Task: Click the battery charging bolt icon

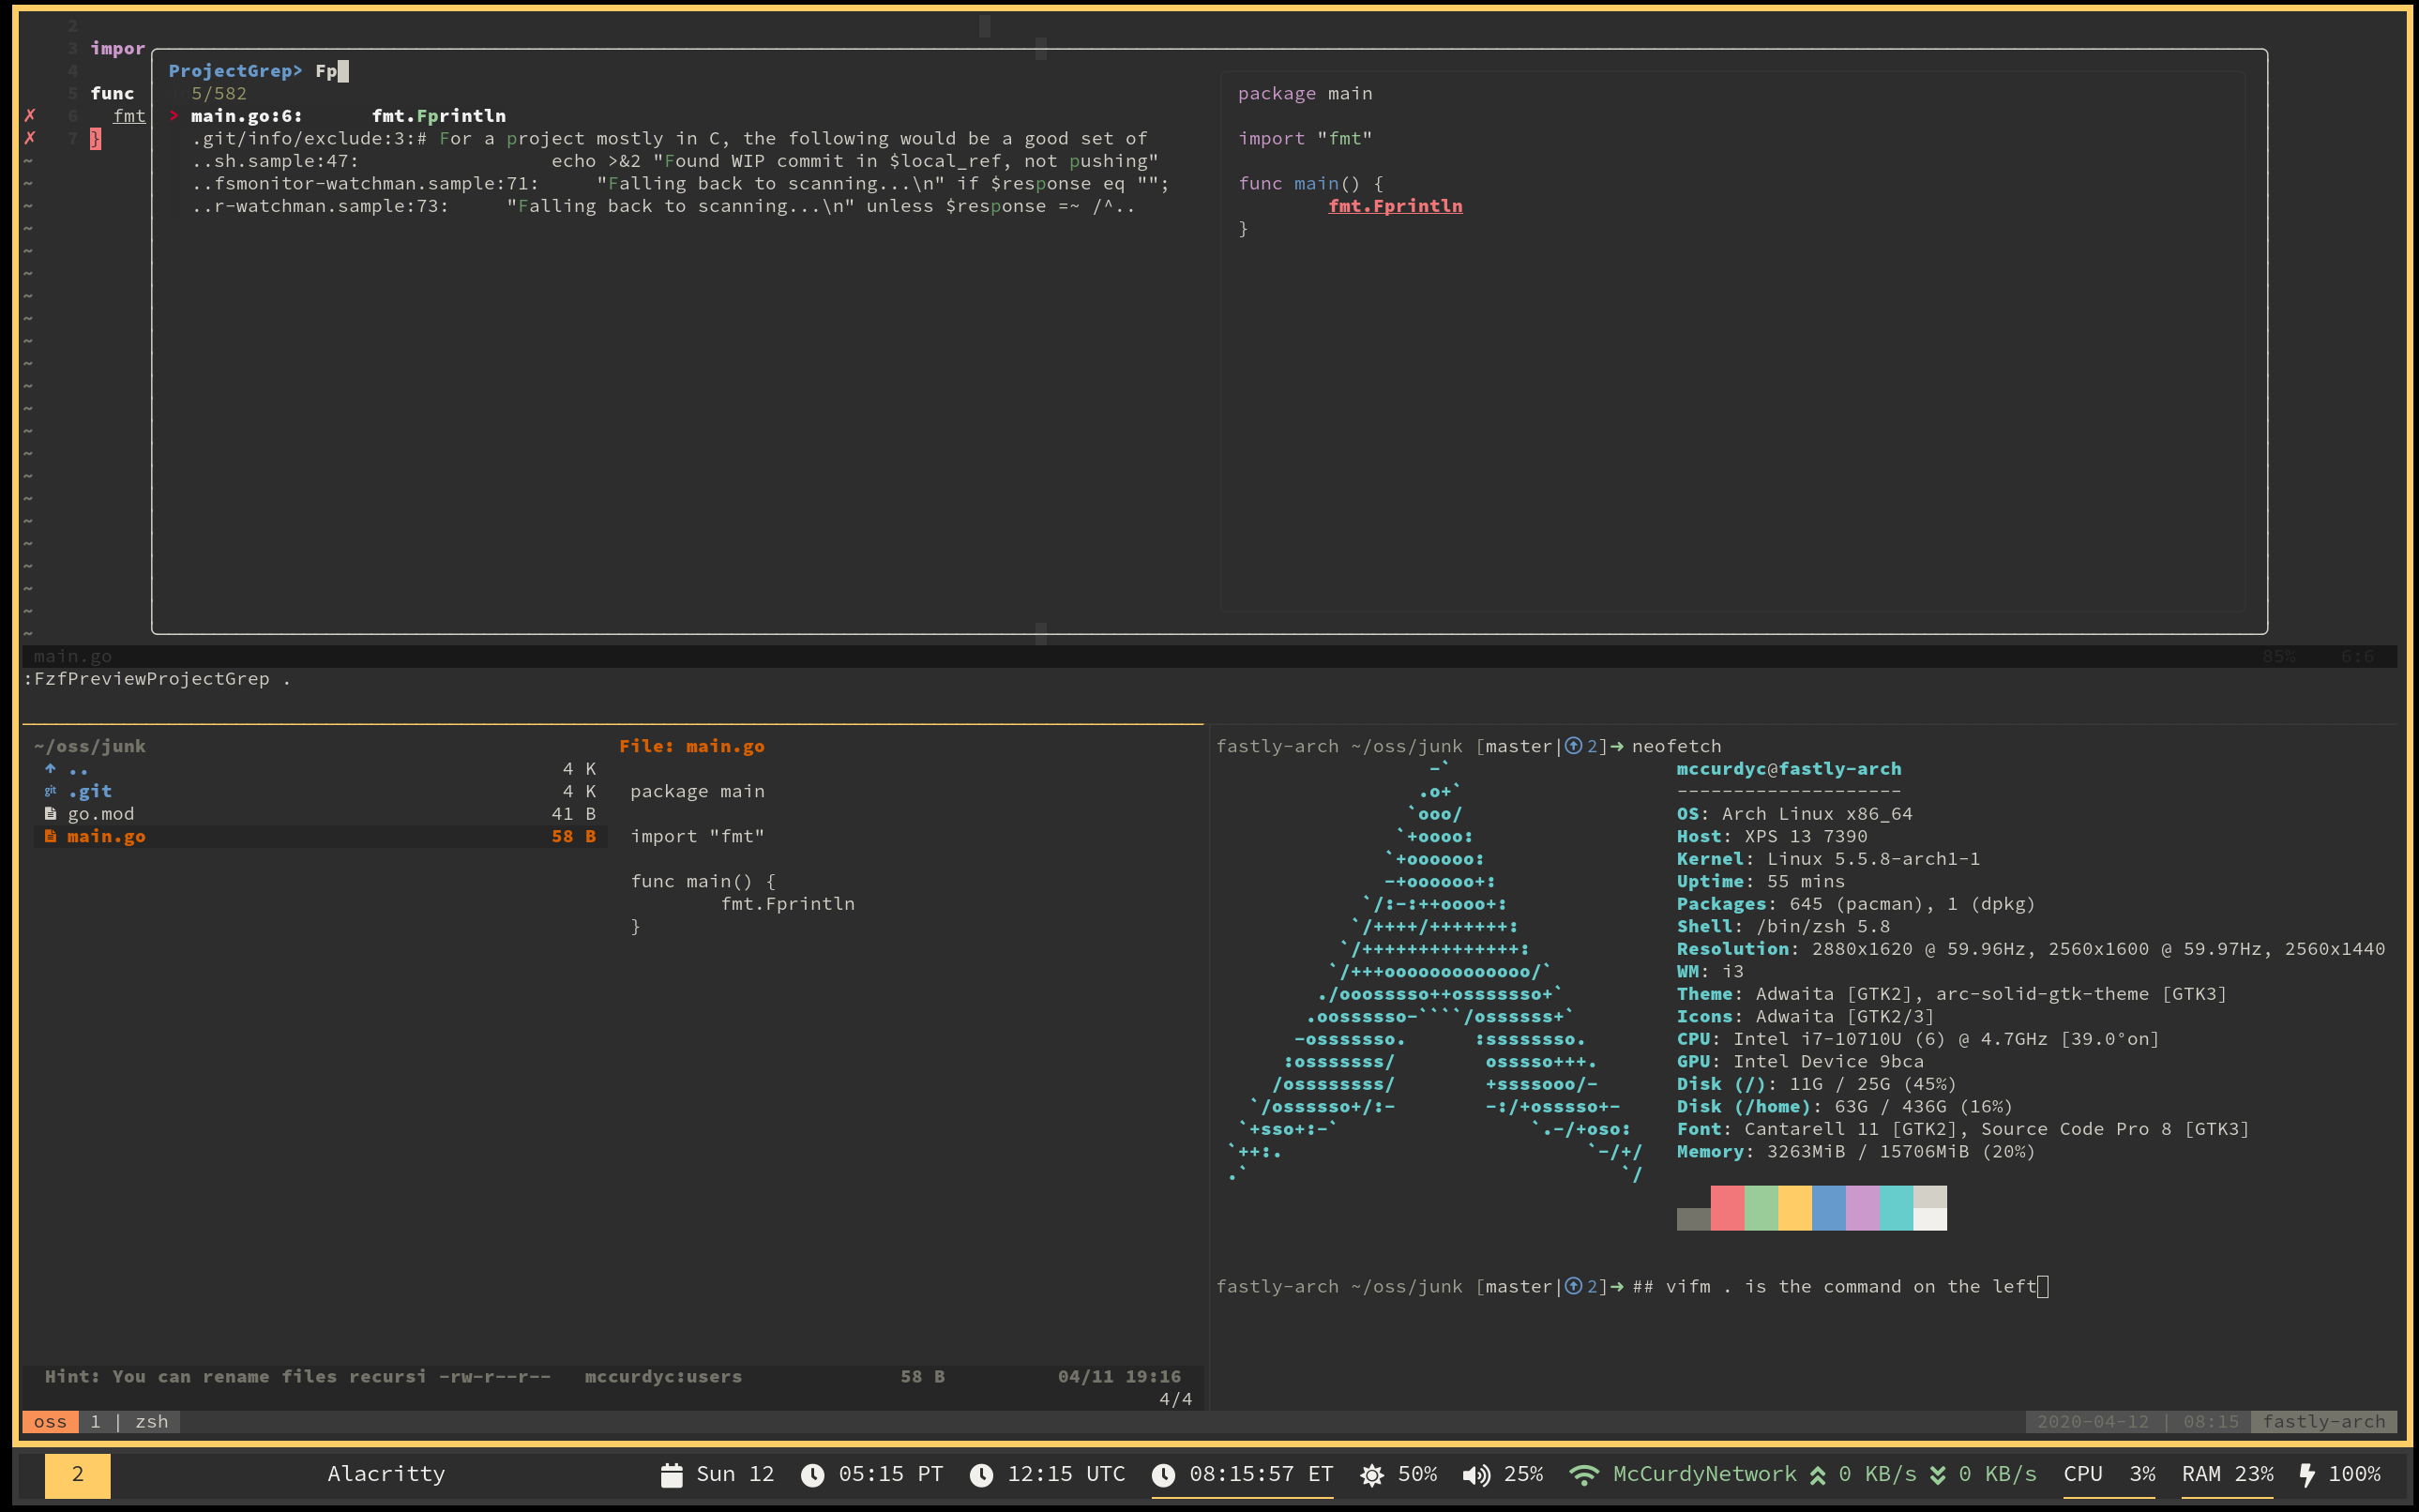Action: pos(2307,1475)
